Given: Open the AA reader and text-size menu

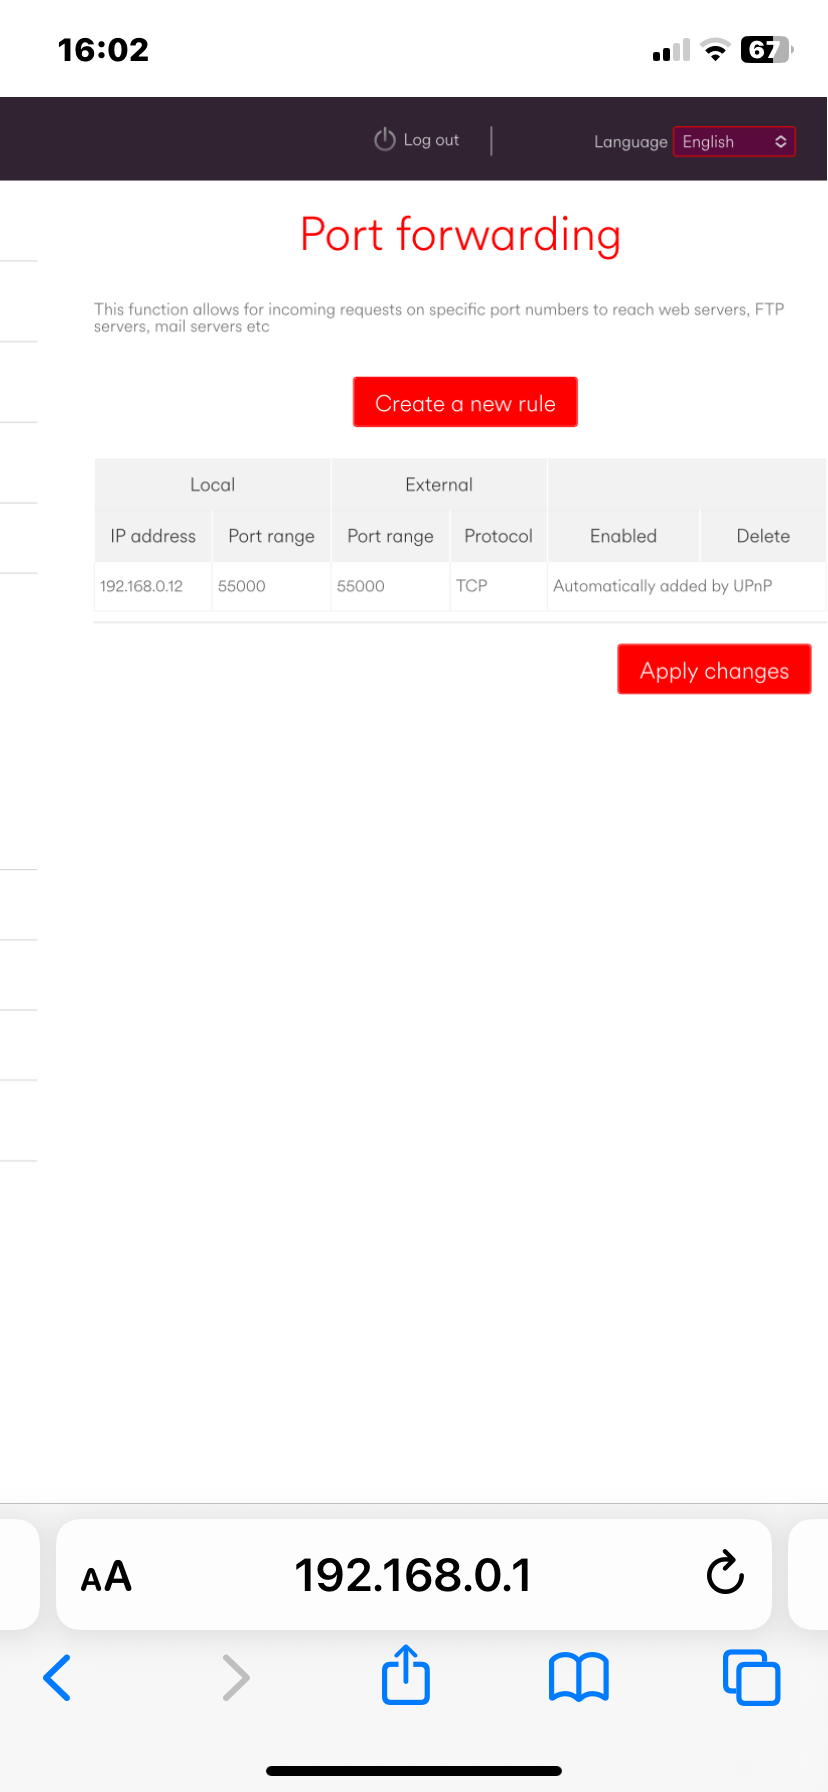Looking at the screenshot, I should coord(106,1576).
